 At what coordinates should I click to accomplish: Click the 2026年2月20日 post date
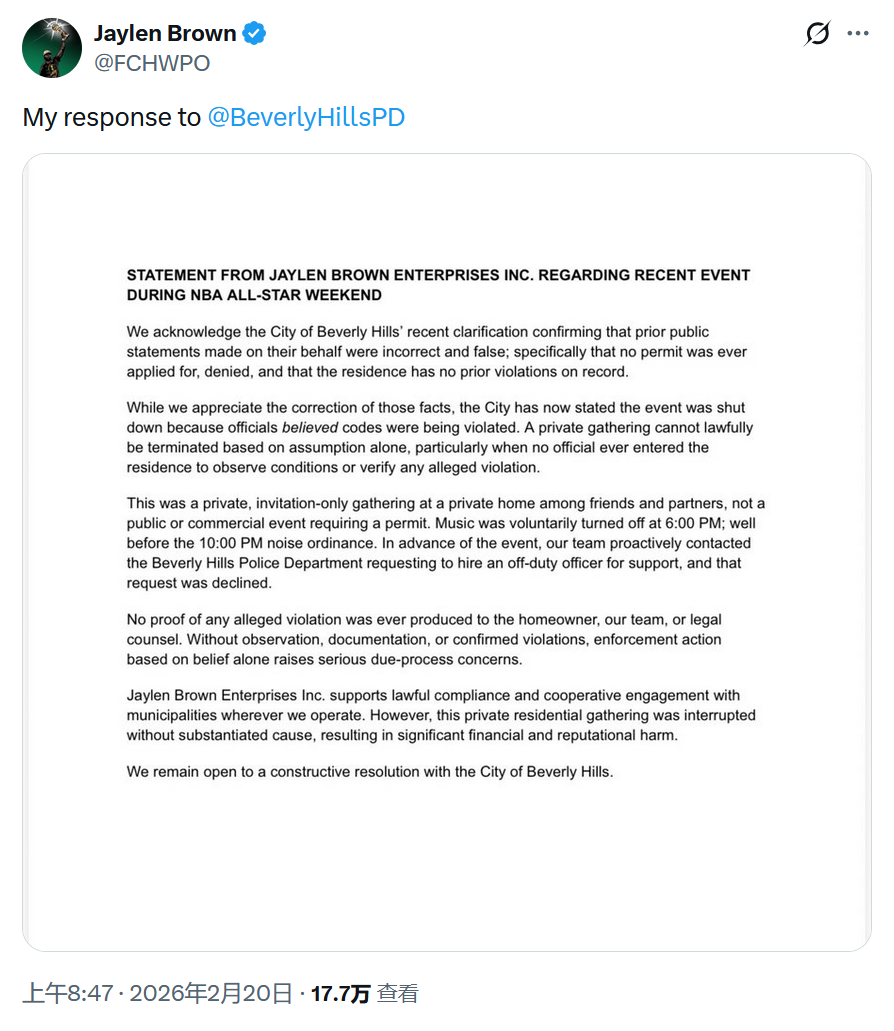(x=211, y=993)
